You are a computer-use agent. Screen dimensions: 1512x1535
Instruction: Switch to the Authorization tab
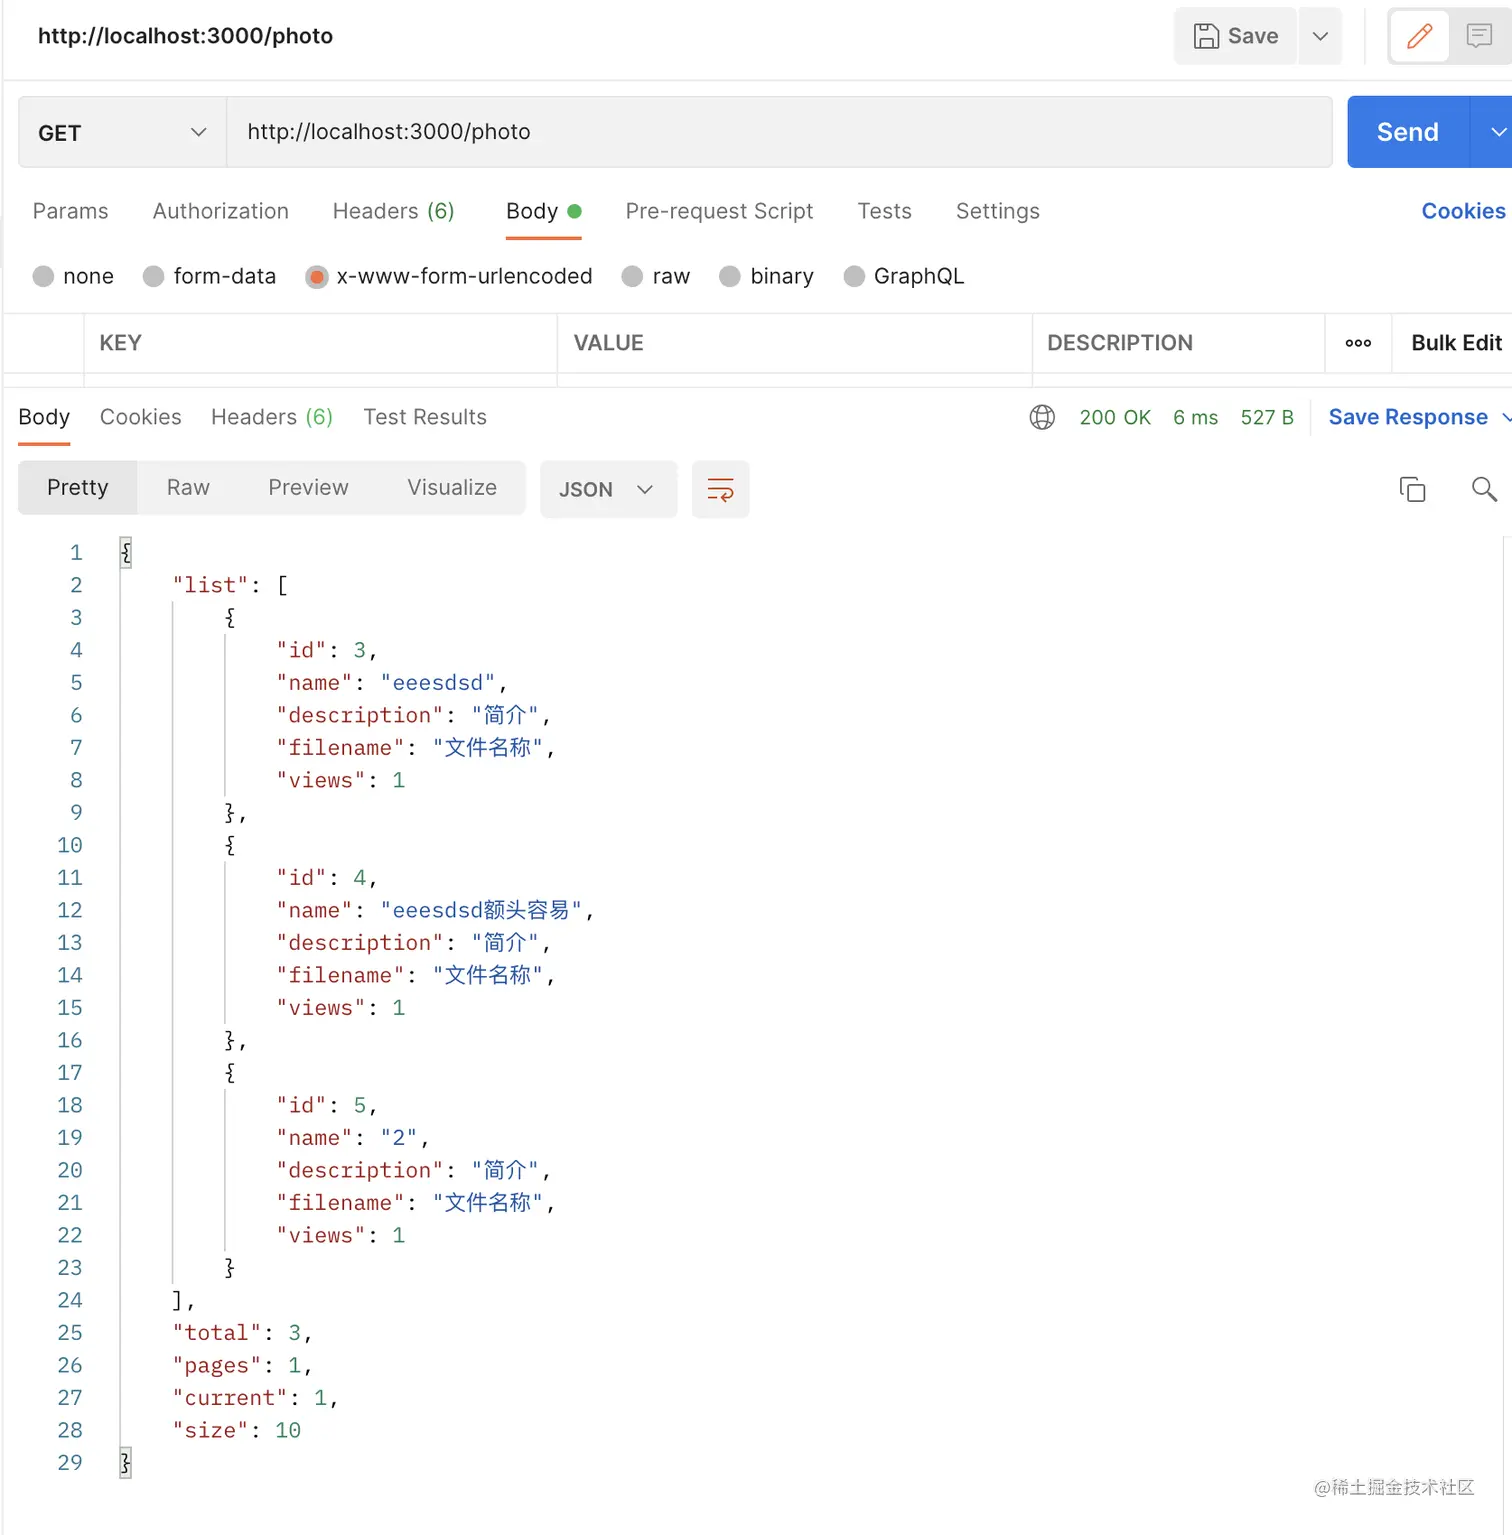click(x=220, y=211)
